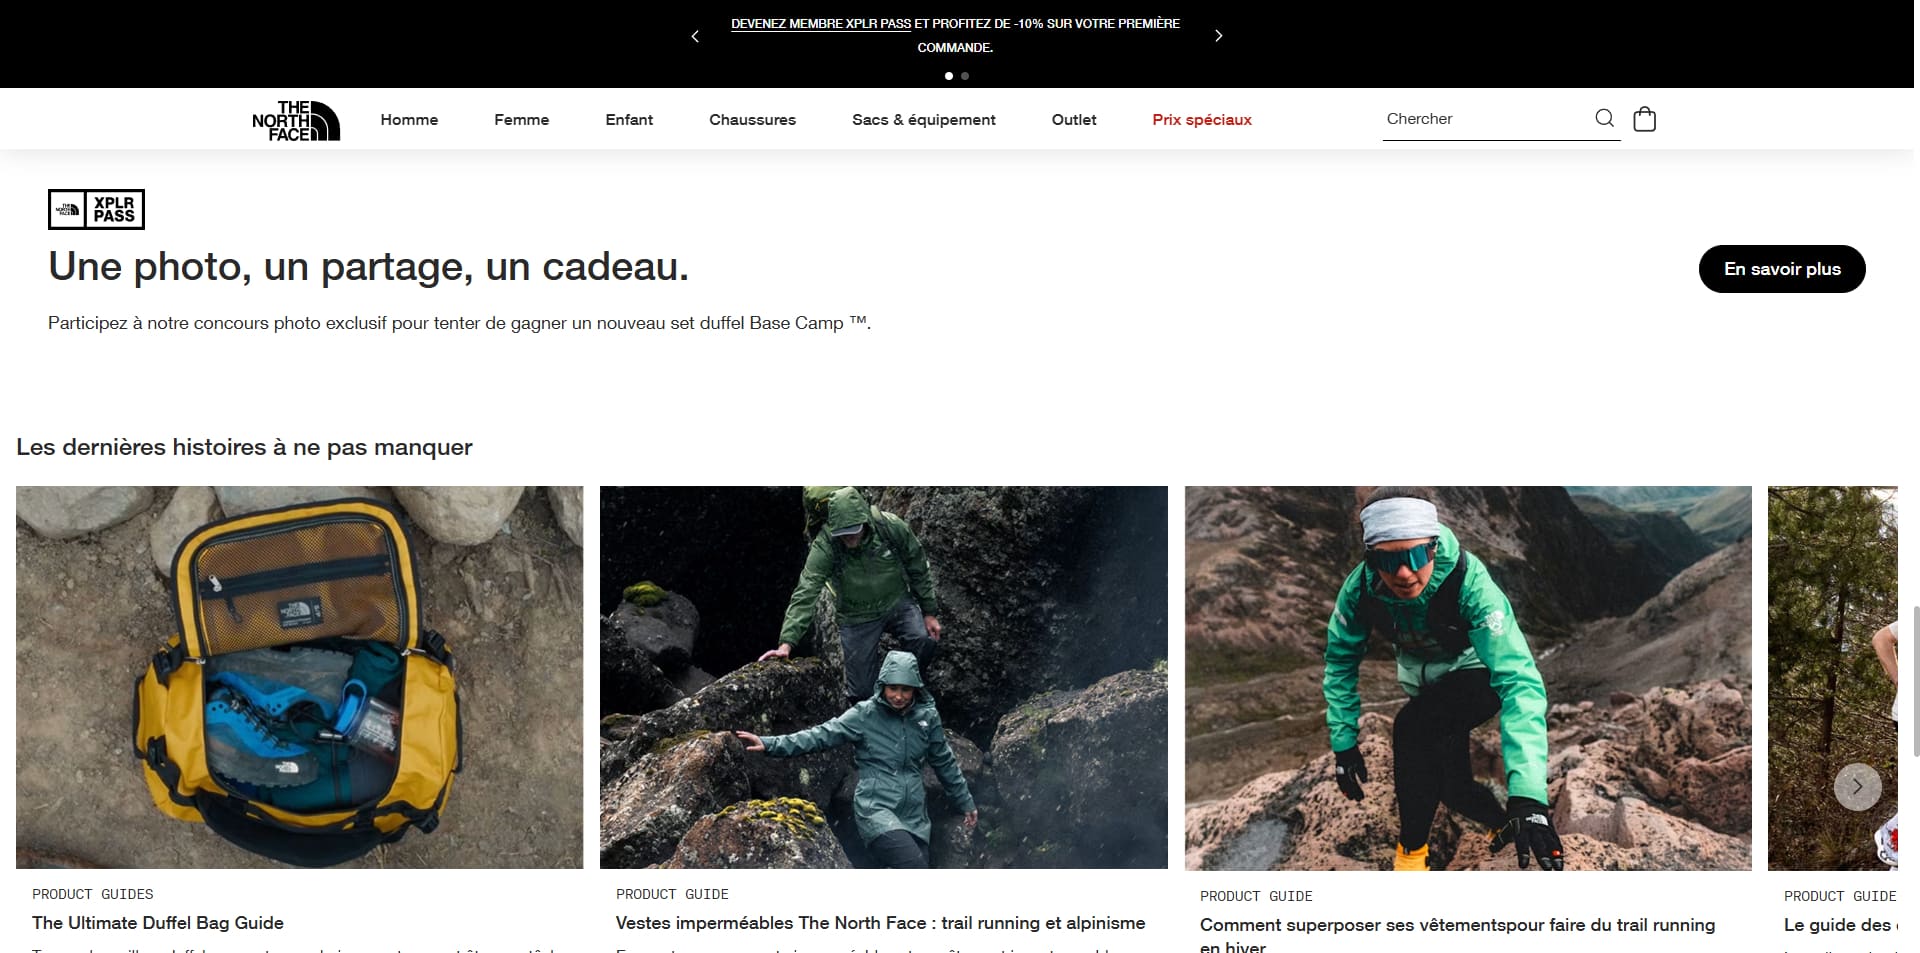Show previous promo banner message

point(695,36)
